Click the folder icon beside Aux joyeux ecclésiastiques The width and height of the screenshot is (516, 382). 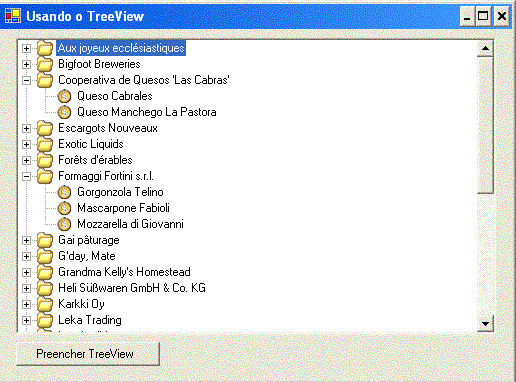coord(45,48)
